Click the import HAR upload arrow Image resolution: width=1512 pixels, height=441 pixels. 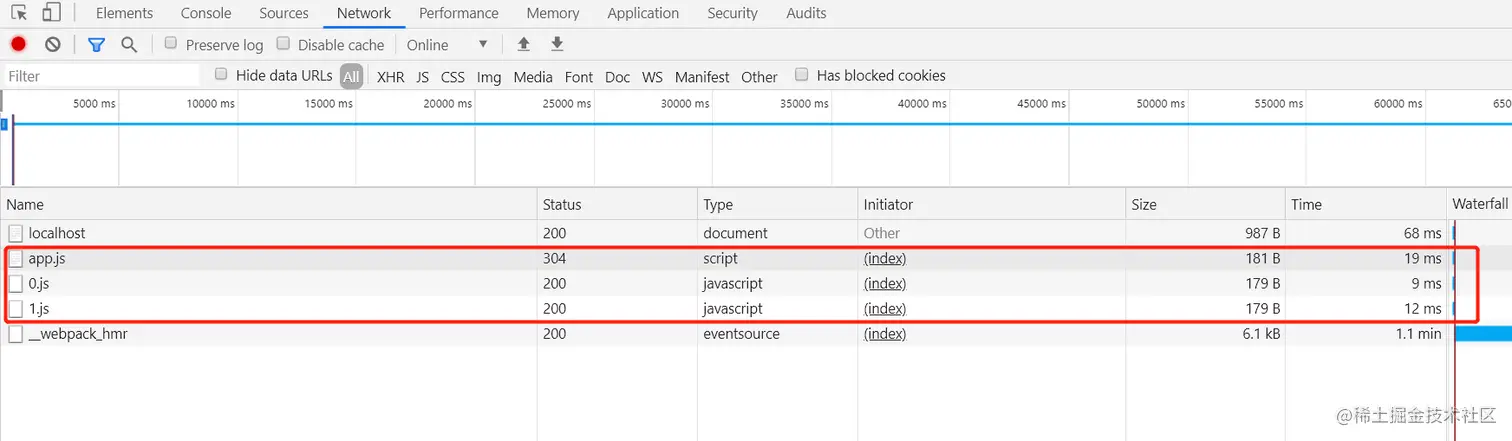[x=523, y=45]
